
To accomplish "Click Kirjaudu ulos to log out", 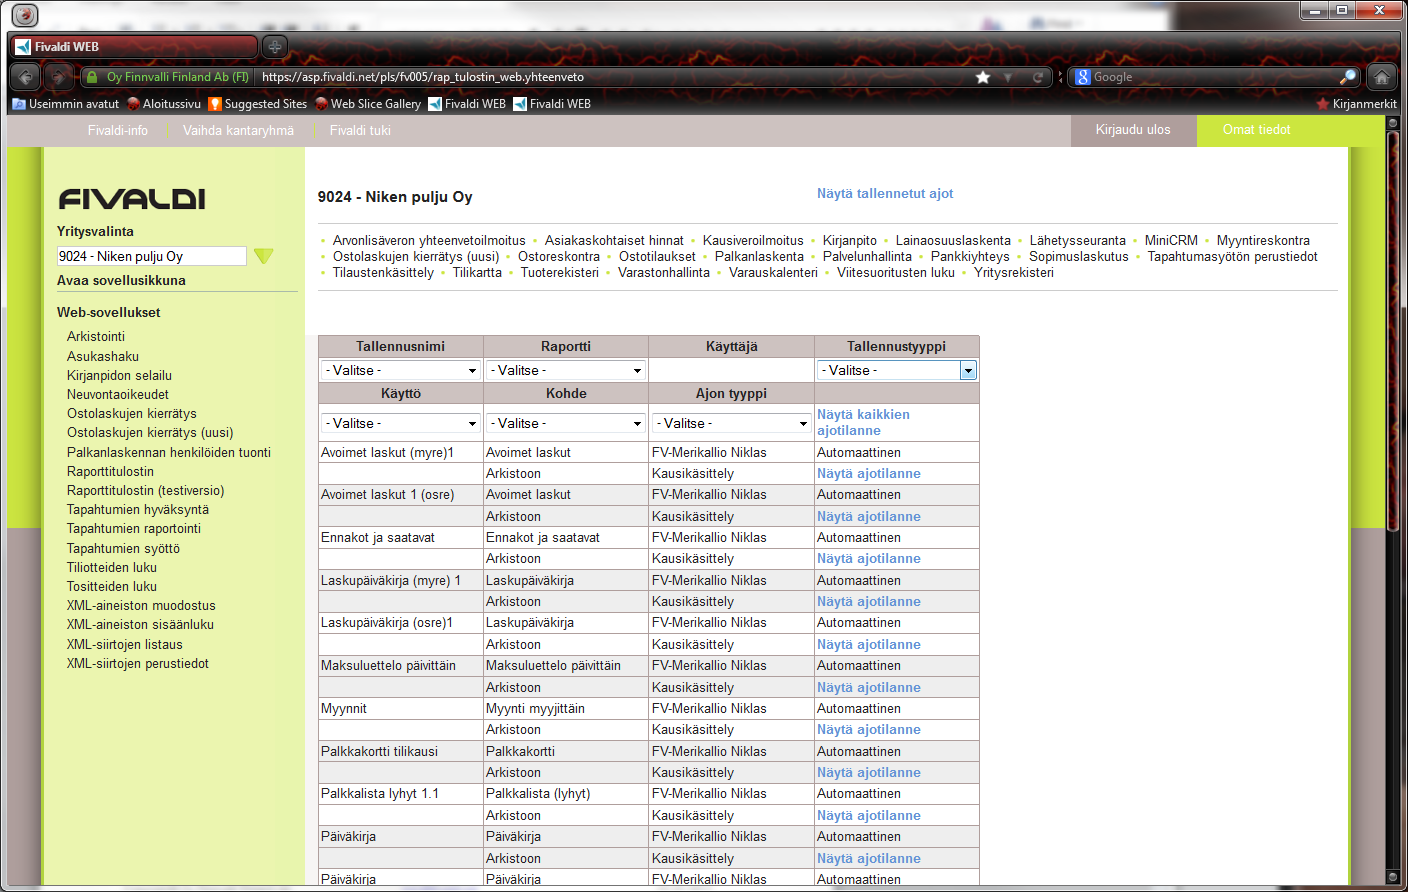I will pyautogui.click(x=1133, y=130).
